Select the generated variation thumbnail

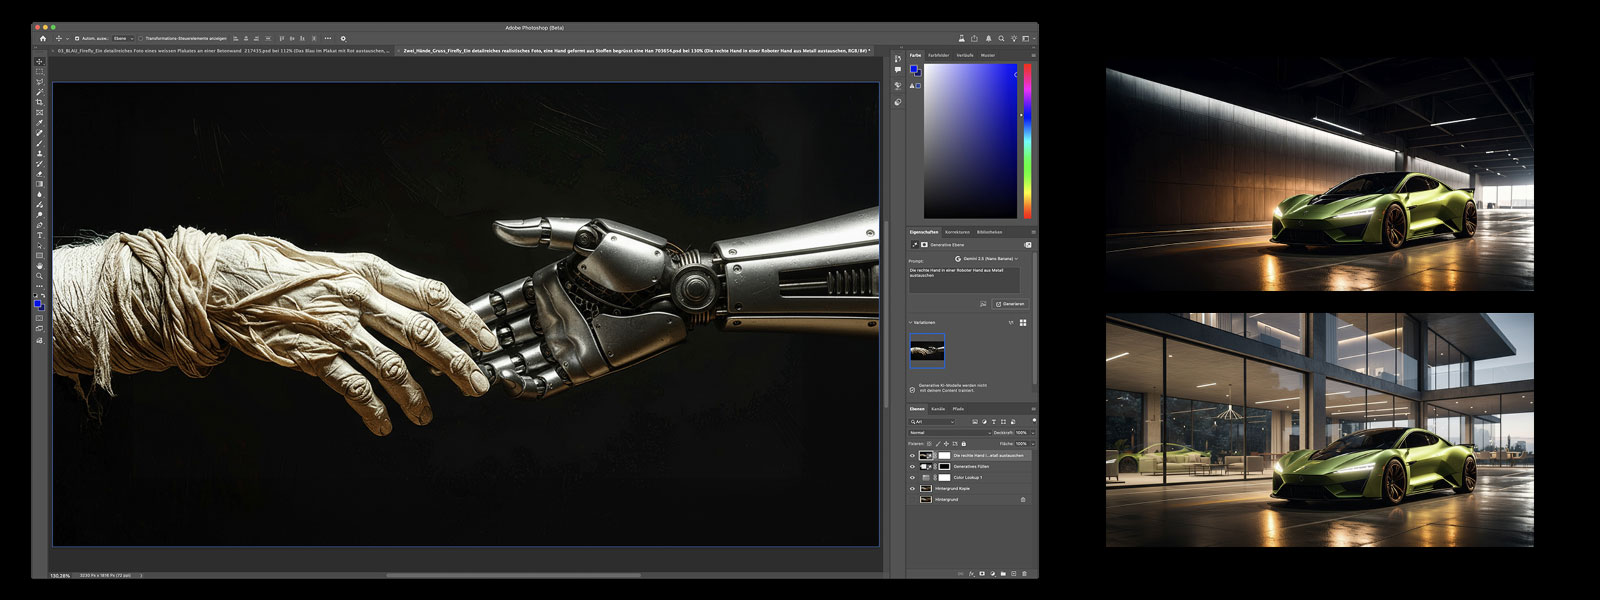[927, 351]
